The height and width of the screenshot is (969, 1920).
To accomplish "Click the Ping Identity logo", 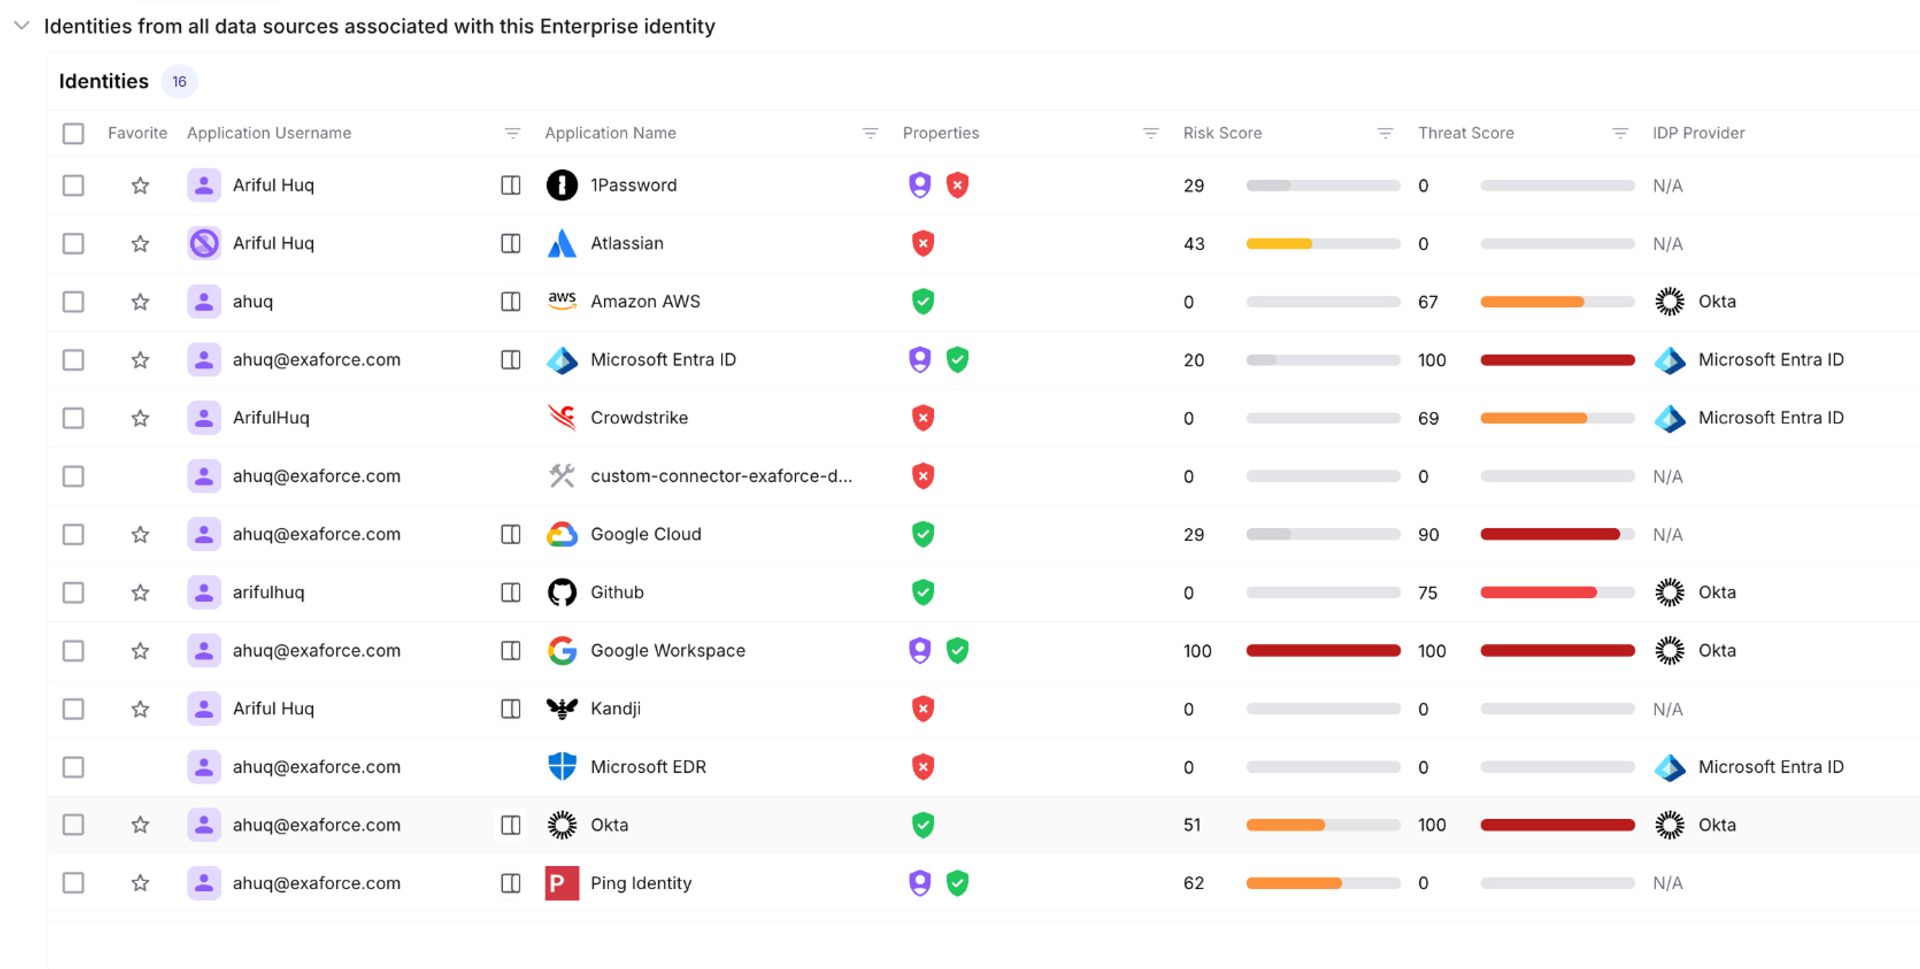I will tap(562, 883).
